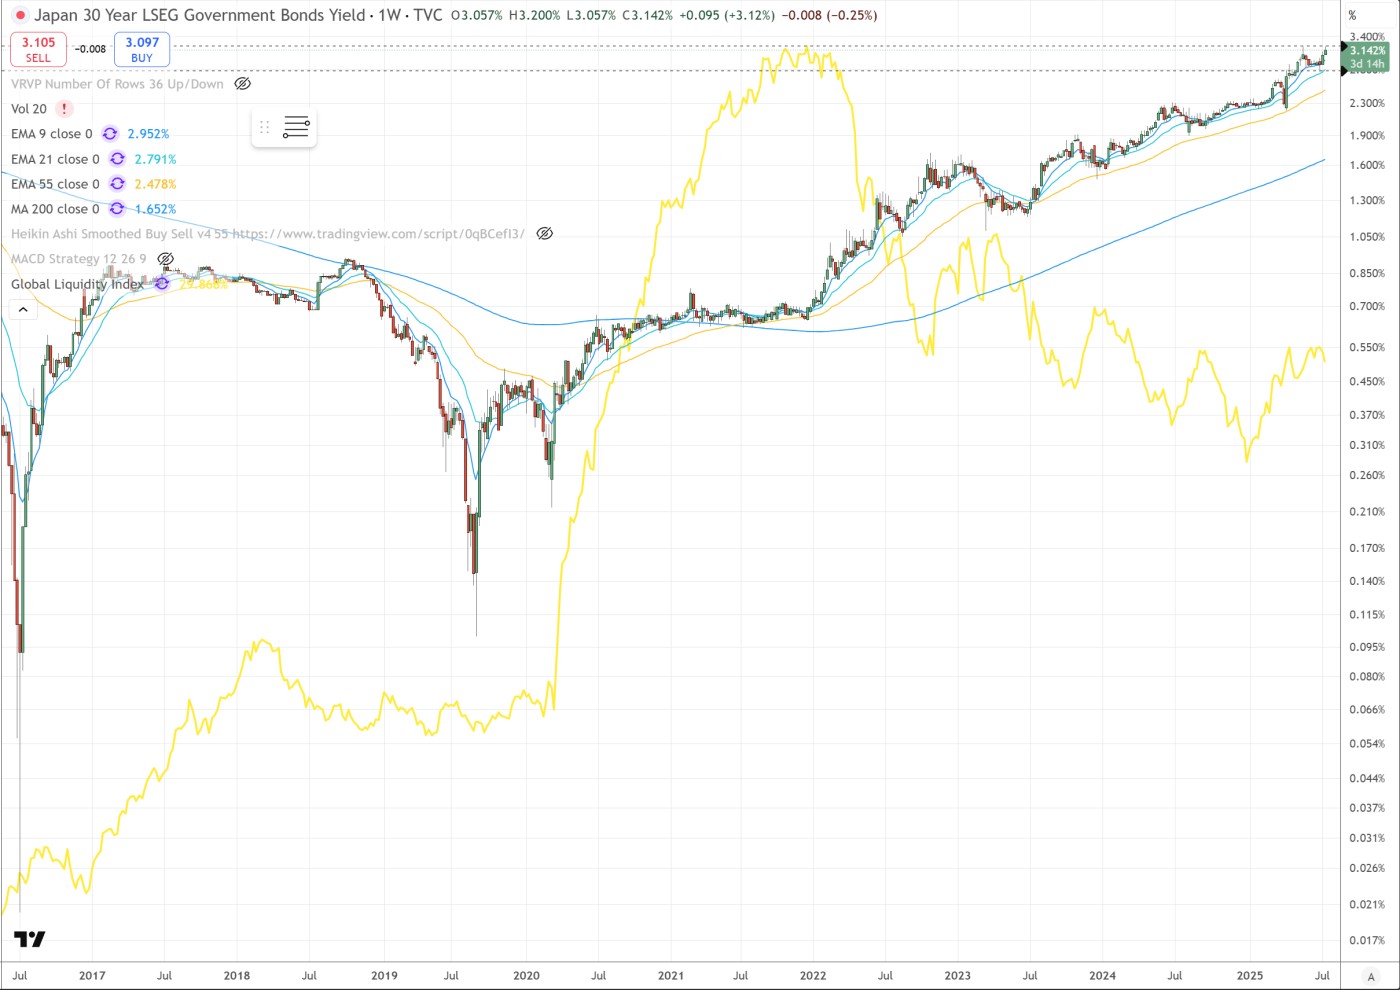
Task: Show the hidden VRVP indicator via eye icon
Action: pos(242,84)
